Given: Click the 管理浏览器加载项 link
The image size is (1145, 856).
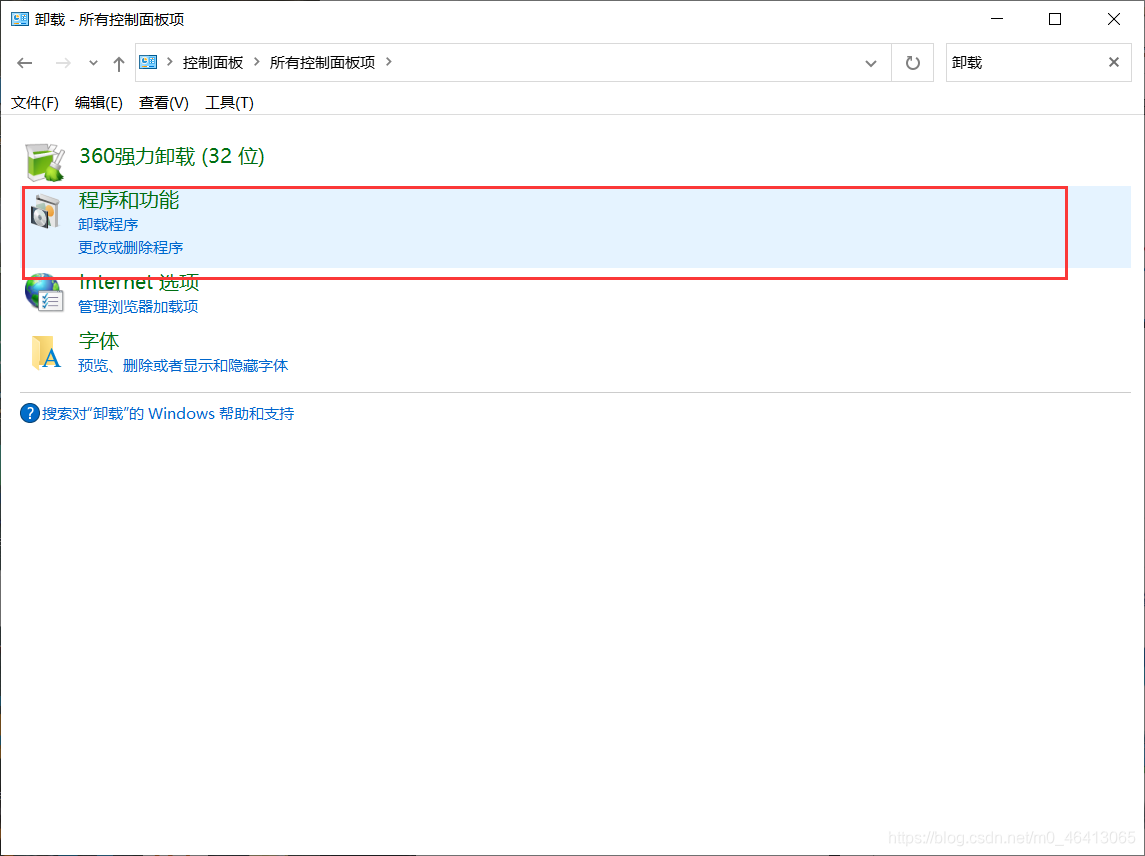Looking at the screenshot, I should [x=138, y=307].
